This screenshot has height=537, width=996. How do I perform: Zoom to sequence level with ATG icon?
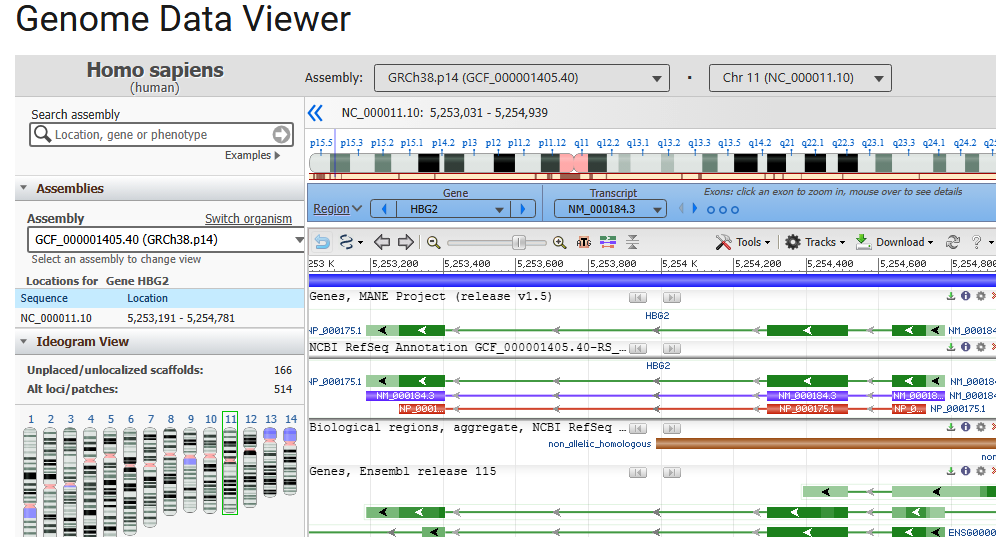coord(584,242)
